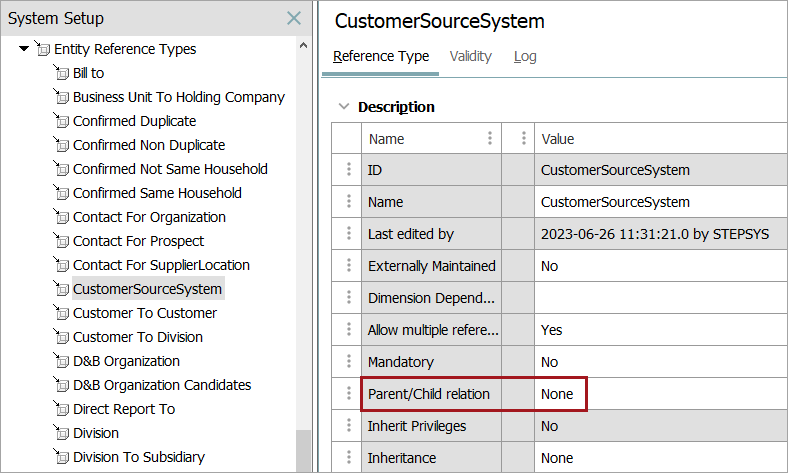Select Bill to in the tree
Viewport: 788px width, 473px height.
88,73
